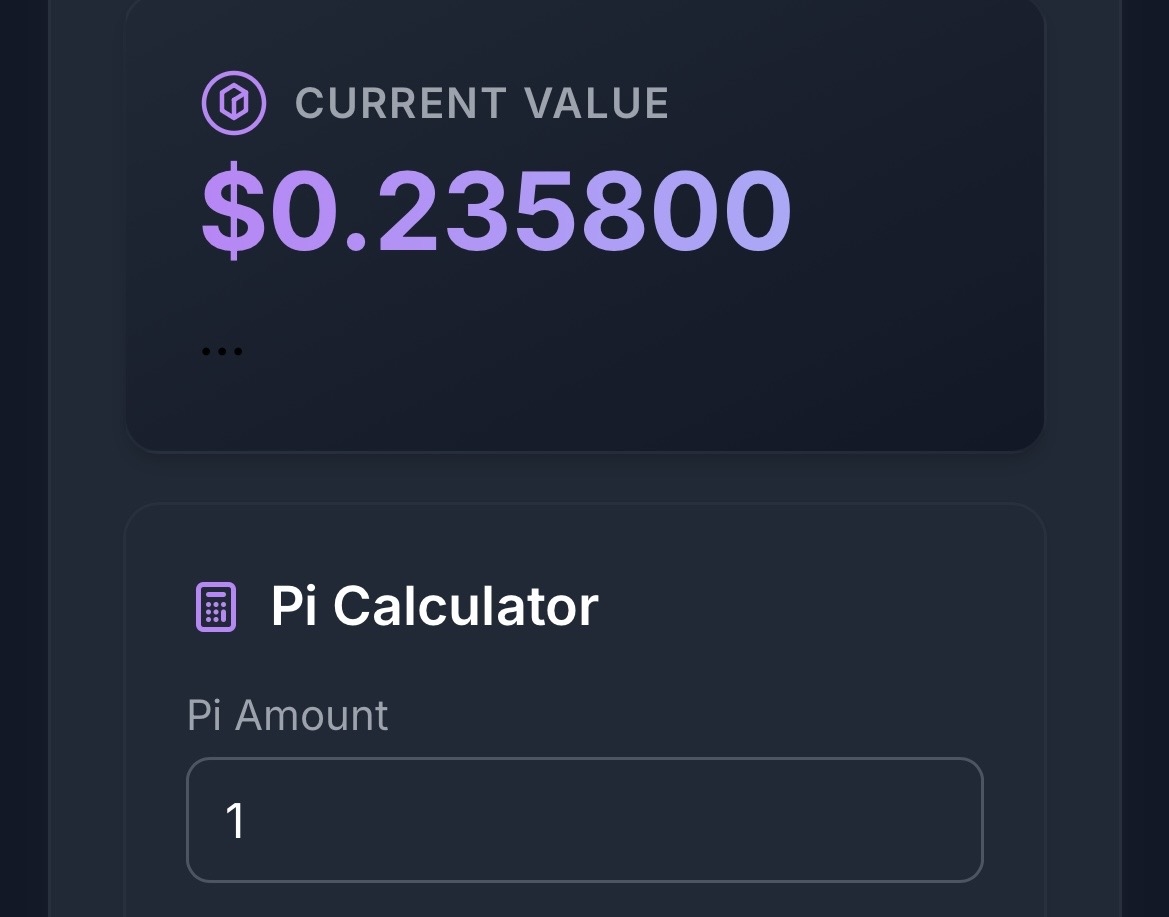This screenshot has width=1169, height=917.
Task: Focus the Pi Amount input field
Action: click(x=584, y=820)
